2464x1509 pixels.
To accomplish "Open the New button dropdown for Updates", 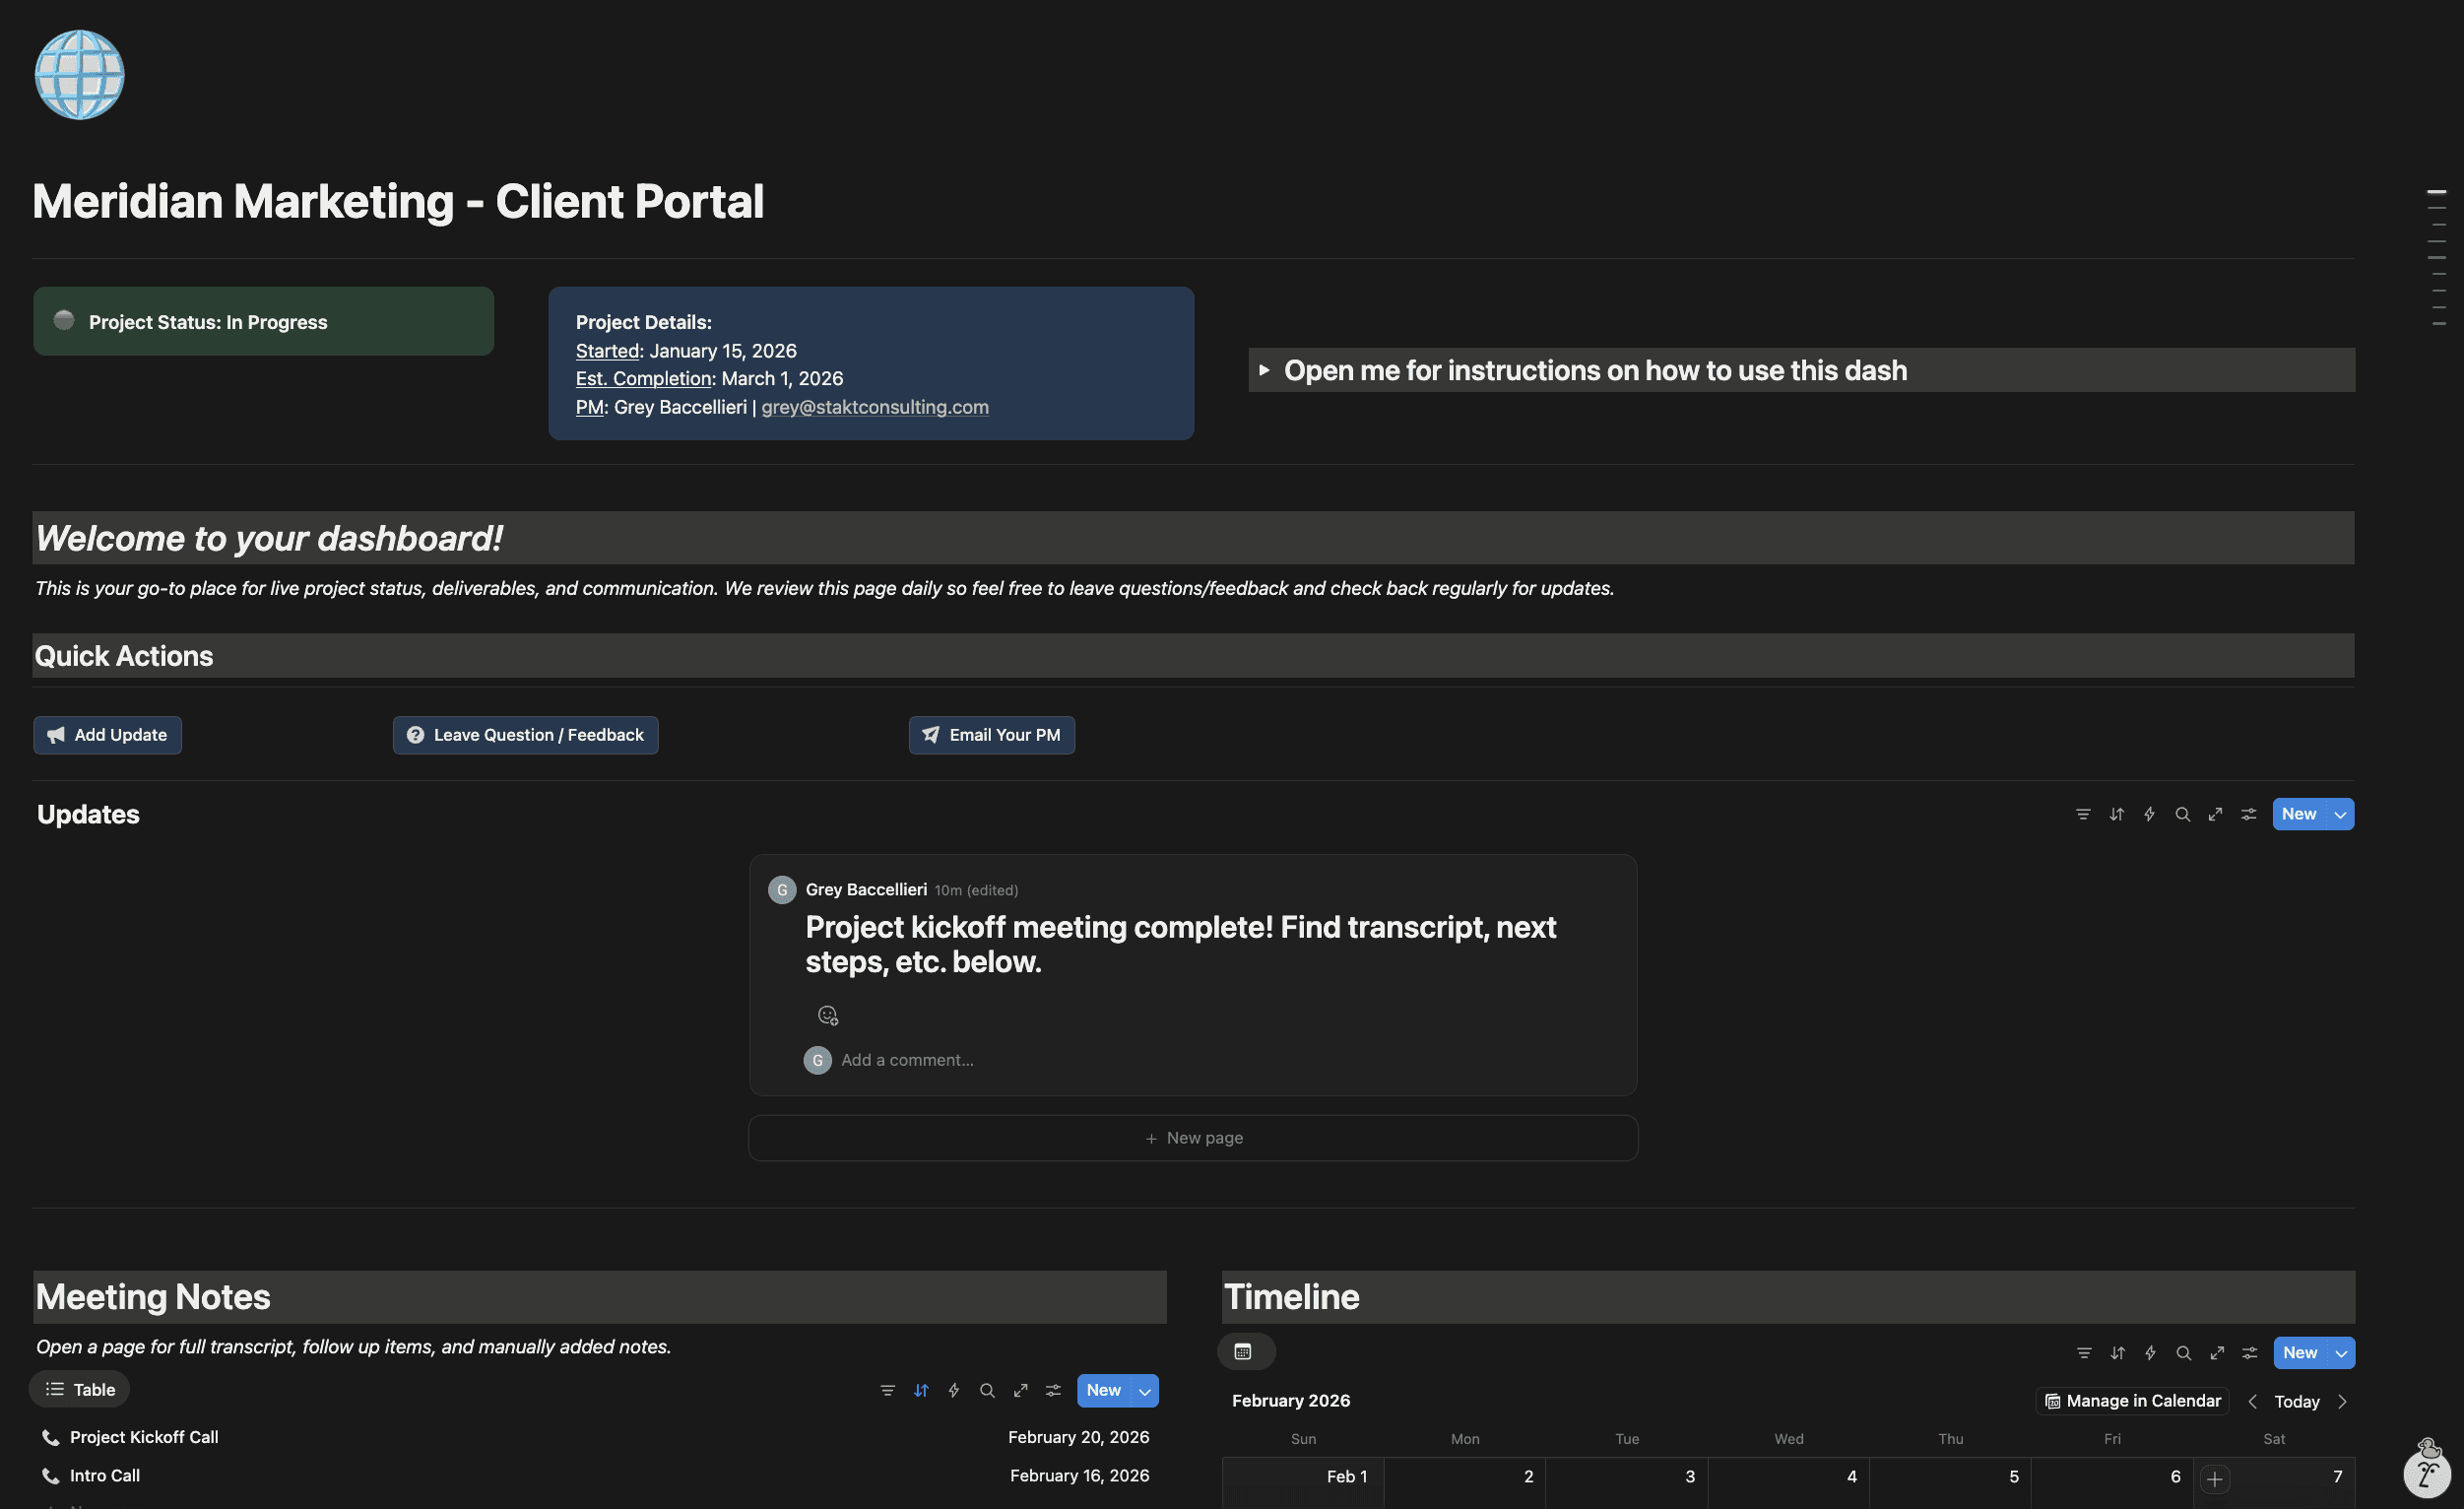I will [x=2339, y=814].
